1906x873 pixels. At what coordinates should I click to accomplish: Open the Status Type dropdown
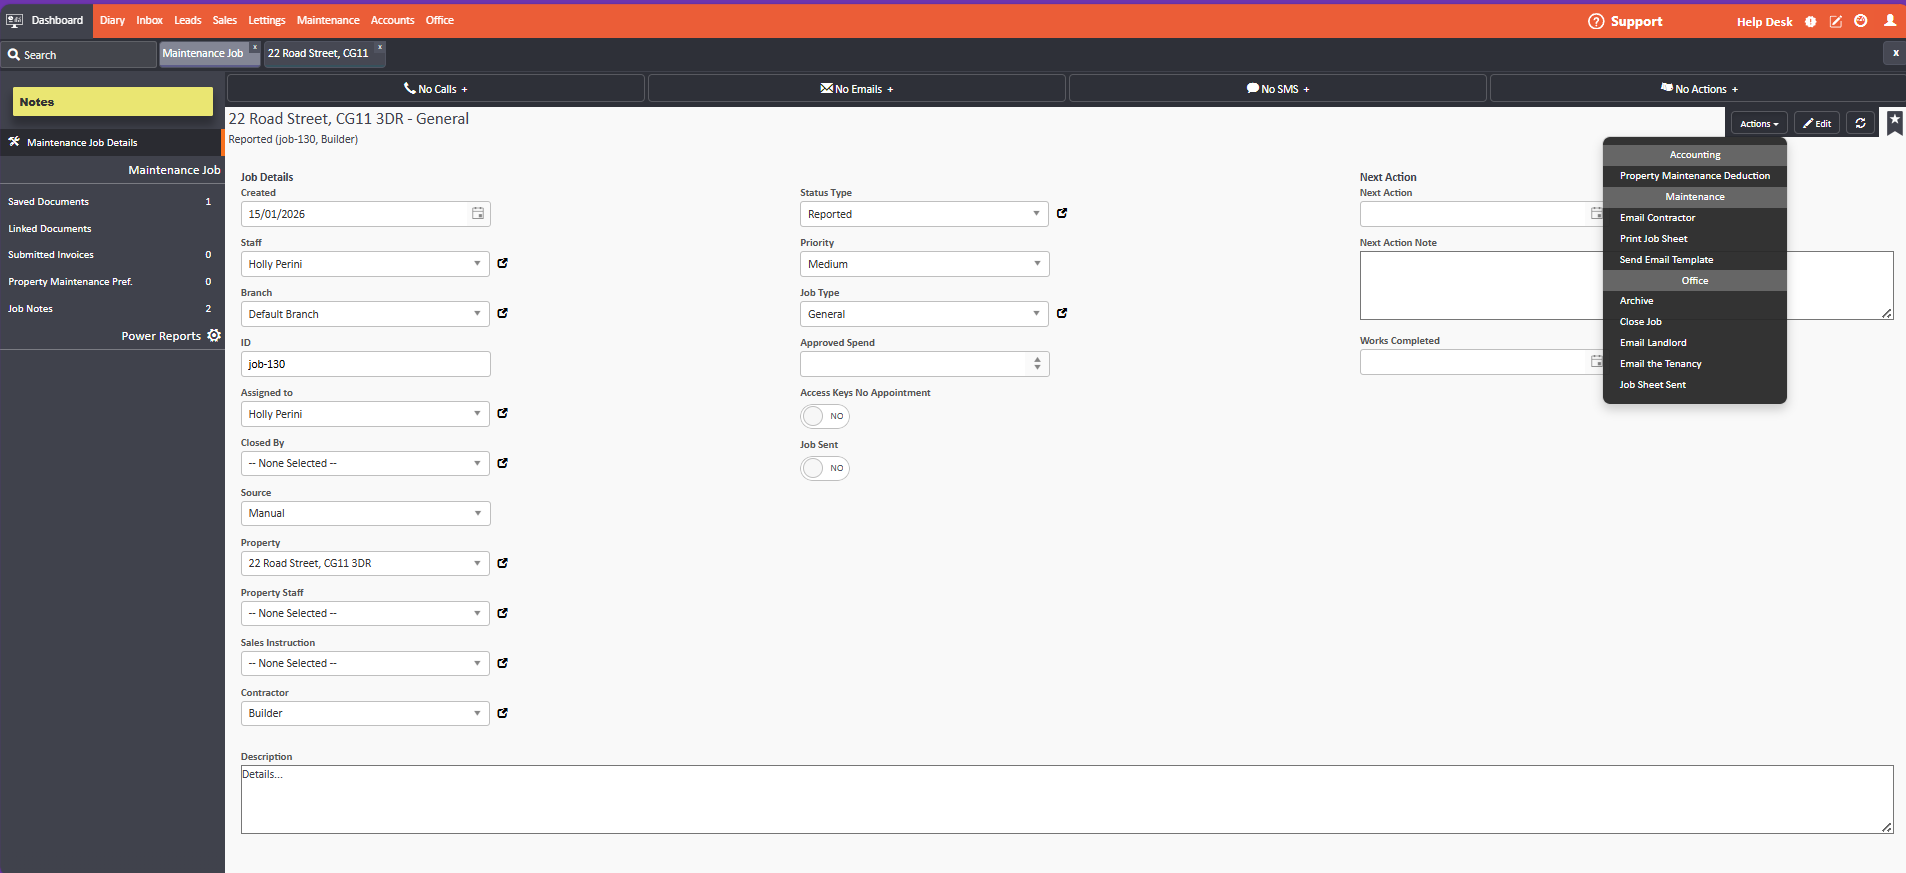(924, 214)
